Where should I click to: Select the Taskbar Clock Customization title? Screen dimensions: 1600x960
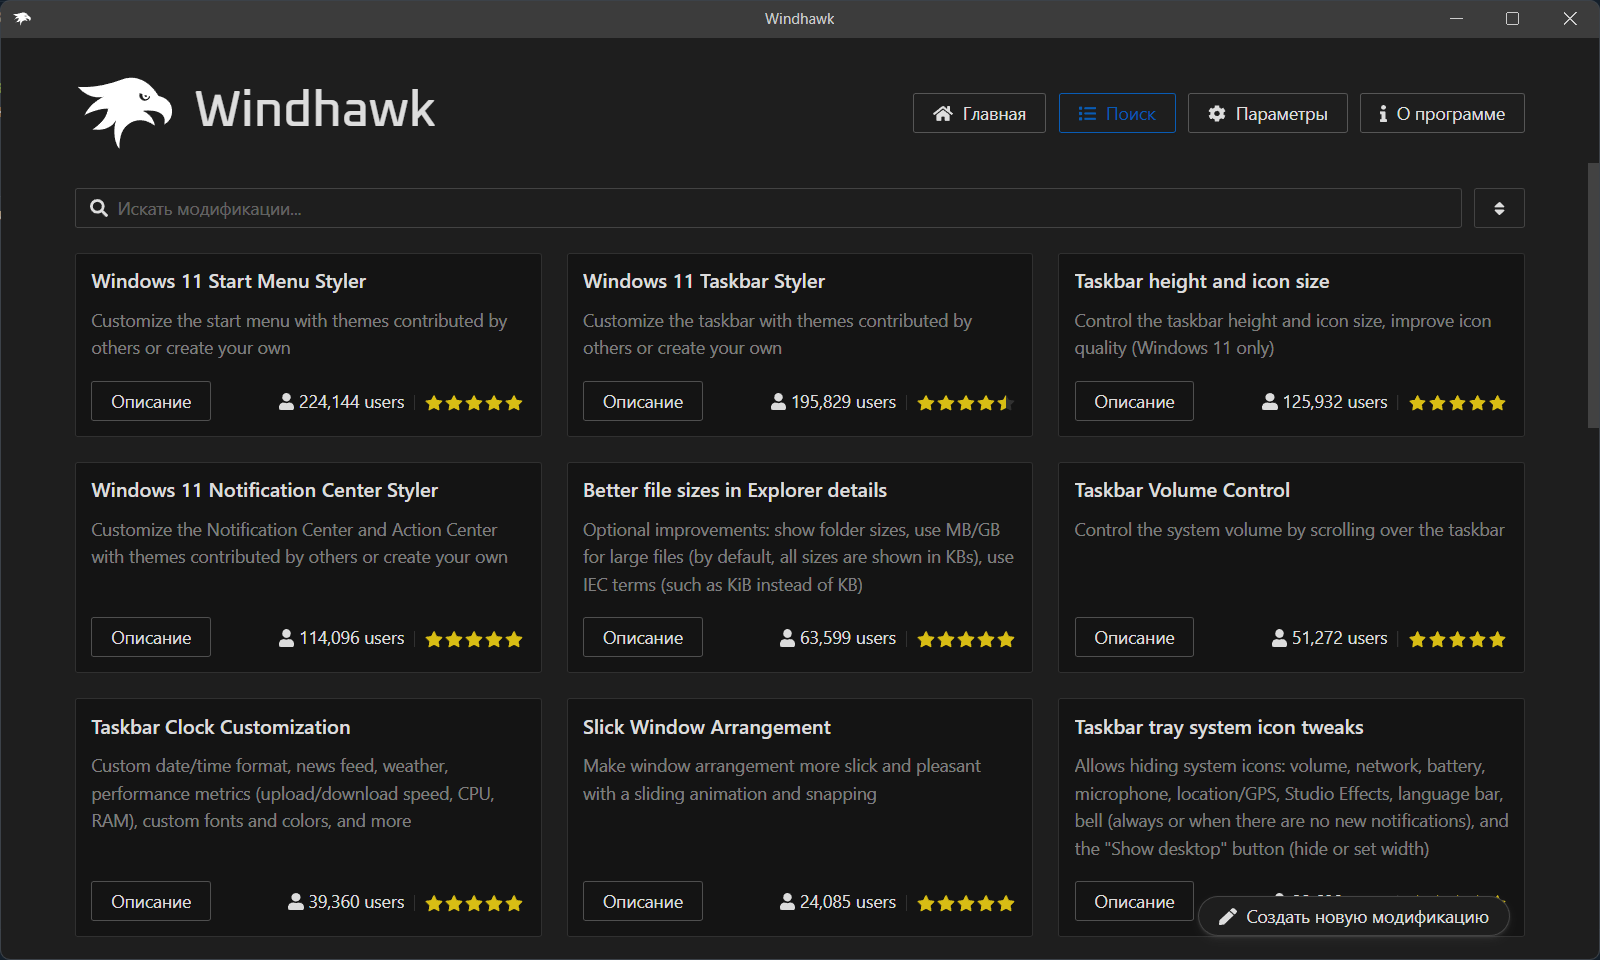coord(221,727)
